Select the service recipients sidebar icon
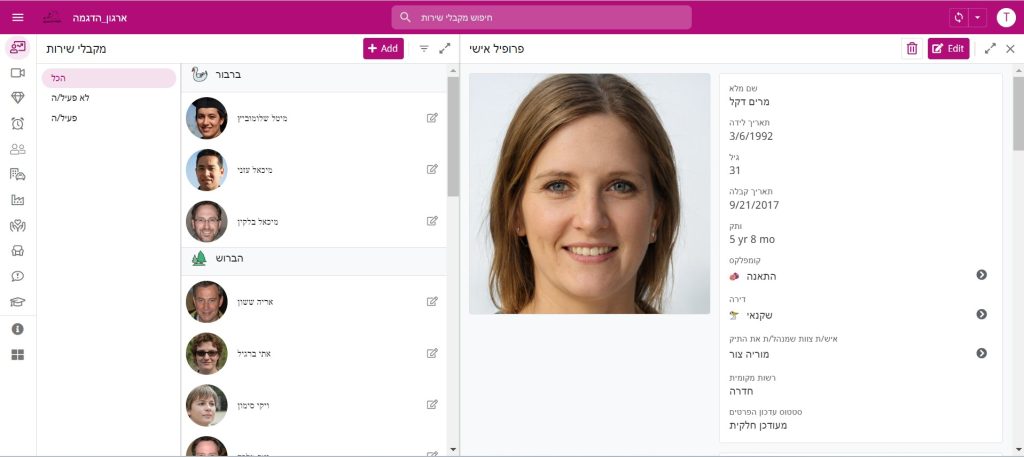 [x=18, y=48]
